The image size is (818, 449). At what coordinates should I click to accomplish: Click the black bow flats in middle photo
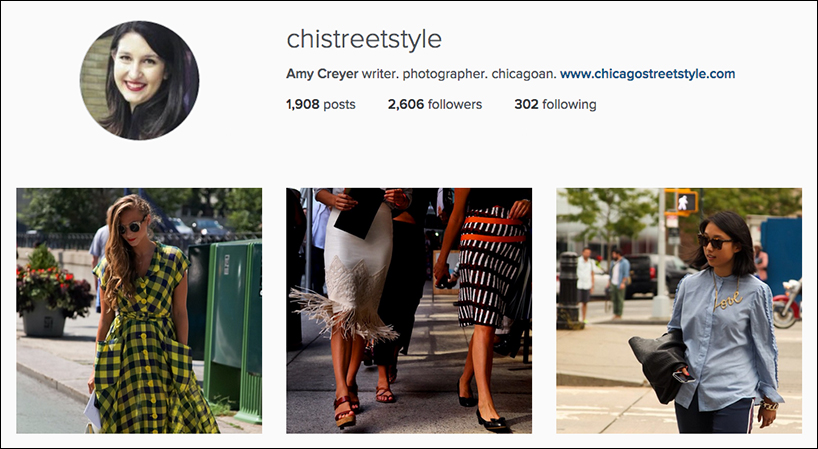pos(491,420)
